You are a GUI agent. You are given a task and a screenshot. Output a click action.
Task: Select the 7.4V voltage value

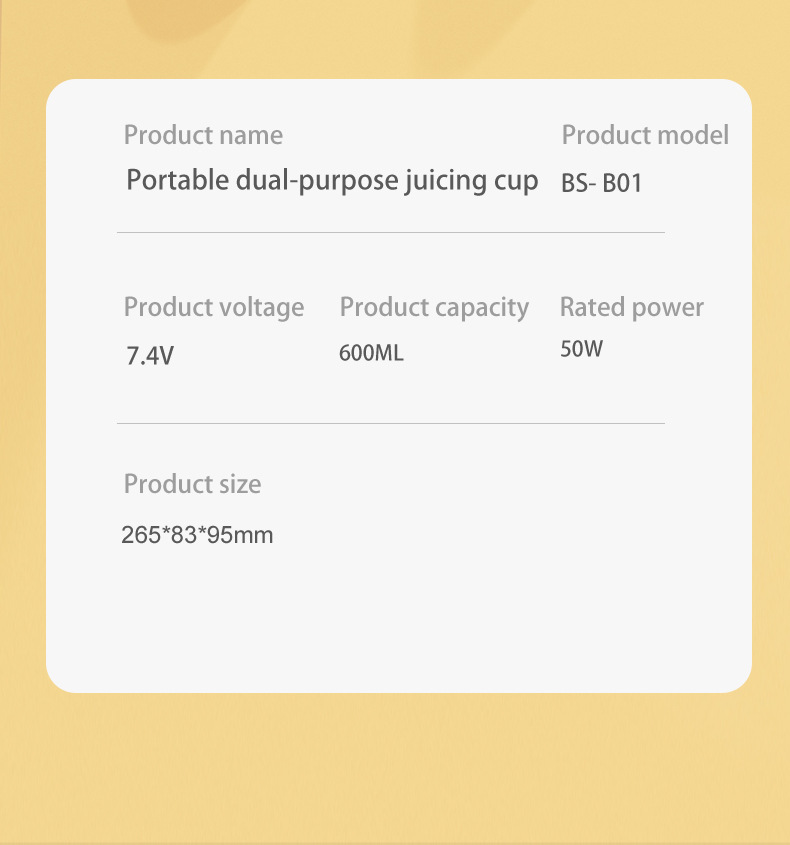[150, 355]
